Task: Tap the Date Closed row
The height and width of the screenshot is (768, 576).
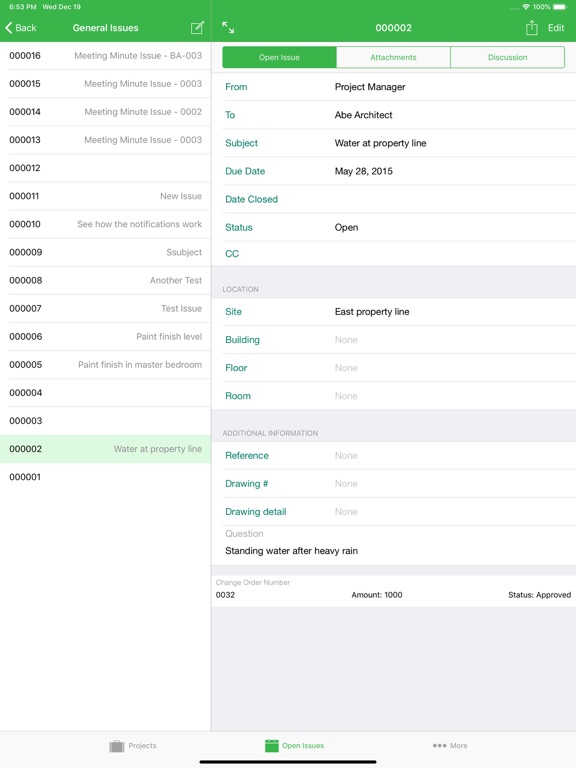Action: 394,199
